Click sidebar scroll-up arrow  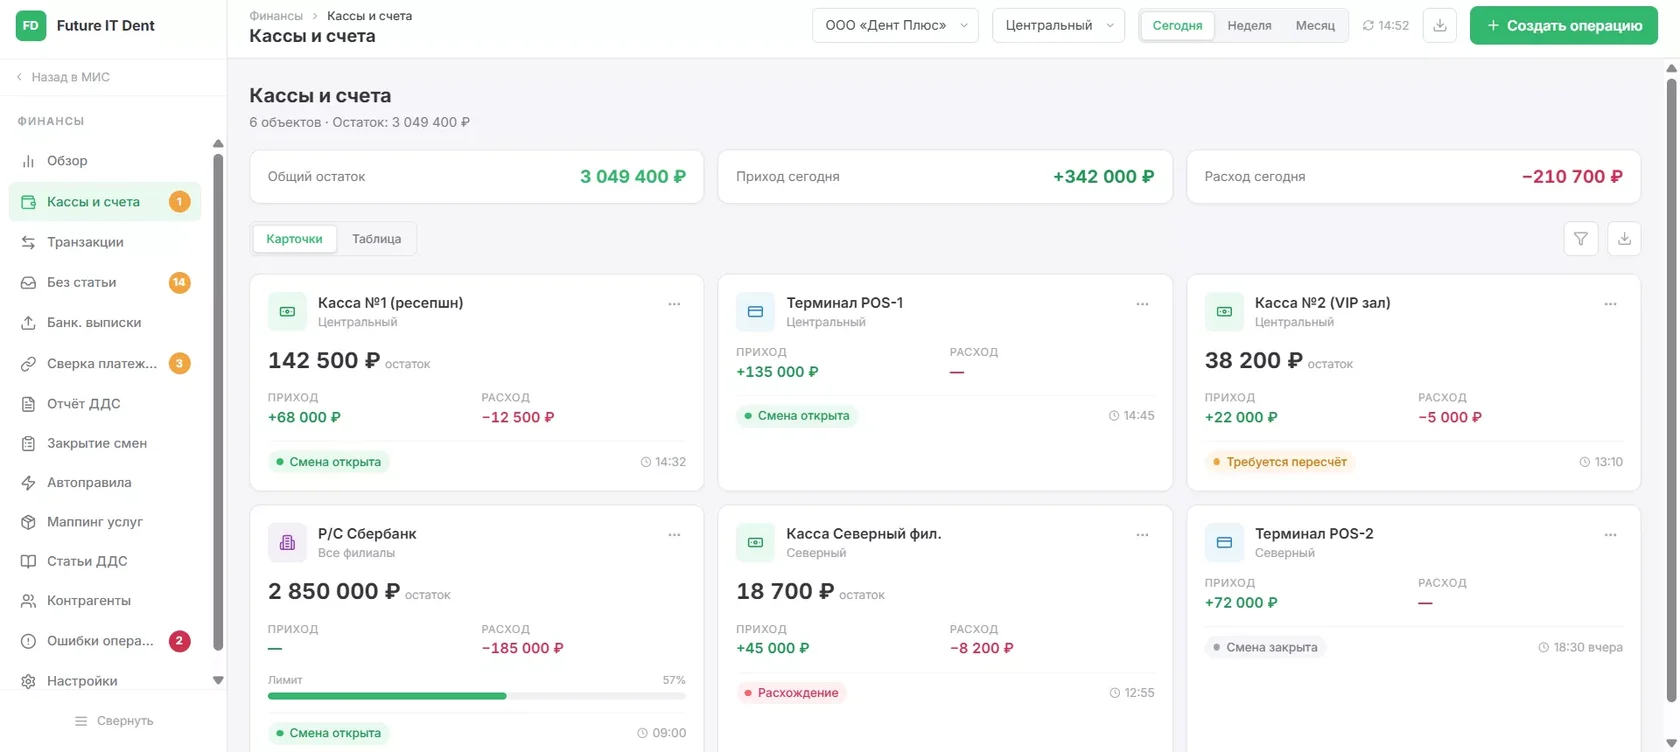coord(218,144)
